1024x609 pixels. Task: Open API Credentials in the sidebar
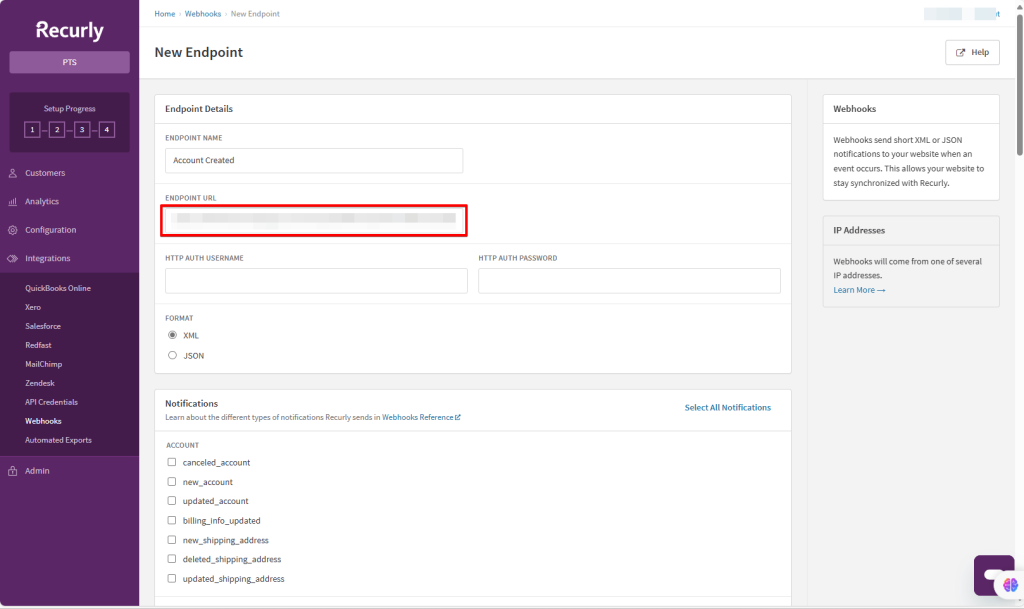[x=51, y=402]
